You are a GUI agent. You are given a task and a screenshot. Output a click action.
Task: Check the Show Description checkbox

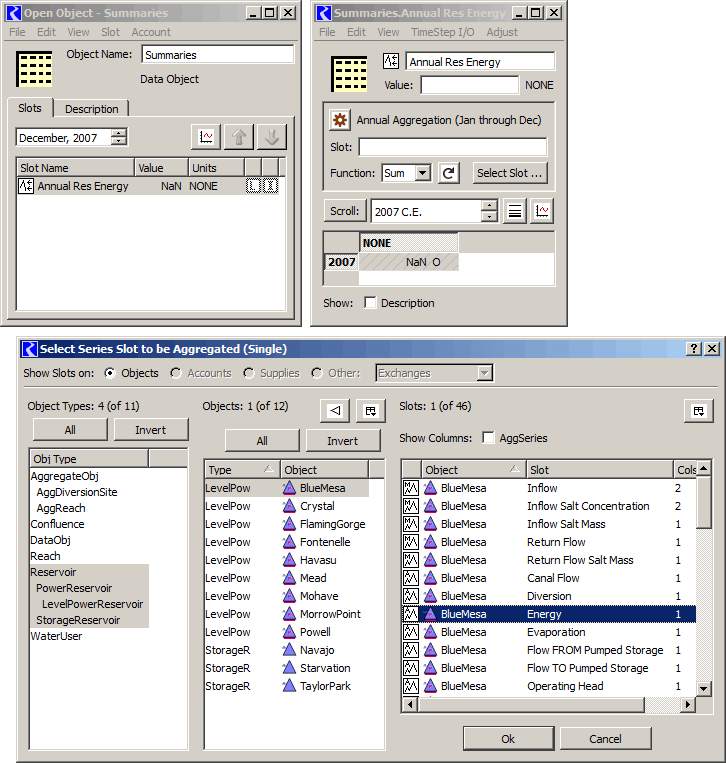coord(370,303)
